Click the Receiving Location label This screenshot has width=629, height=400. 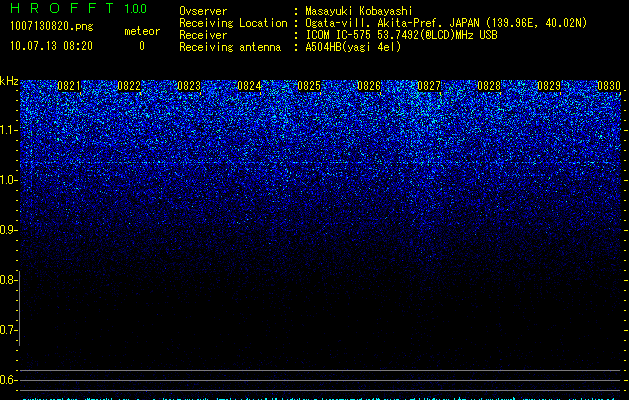click(x=233, y=23)
